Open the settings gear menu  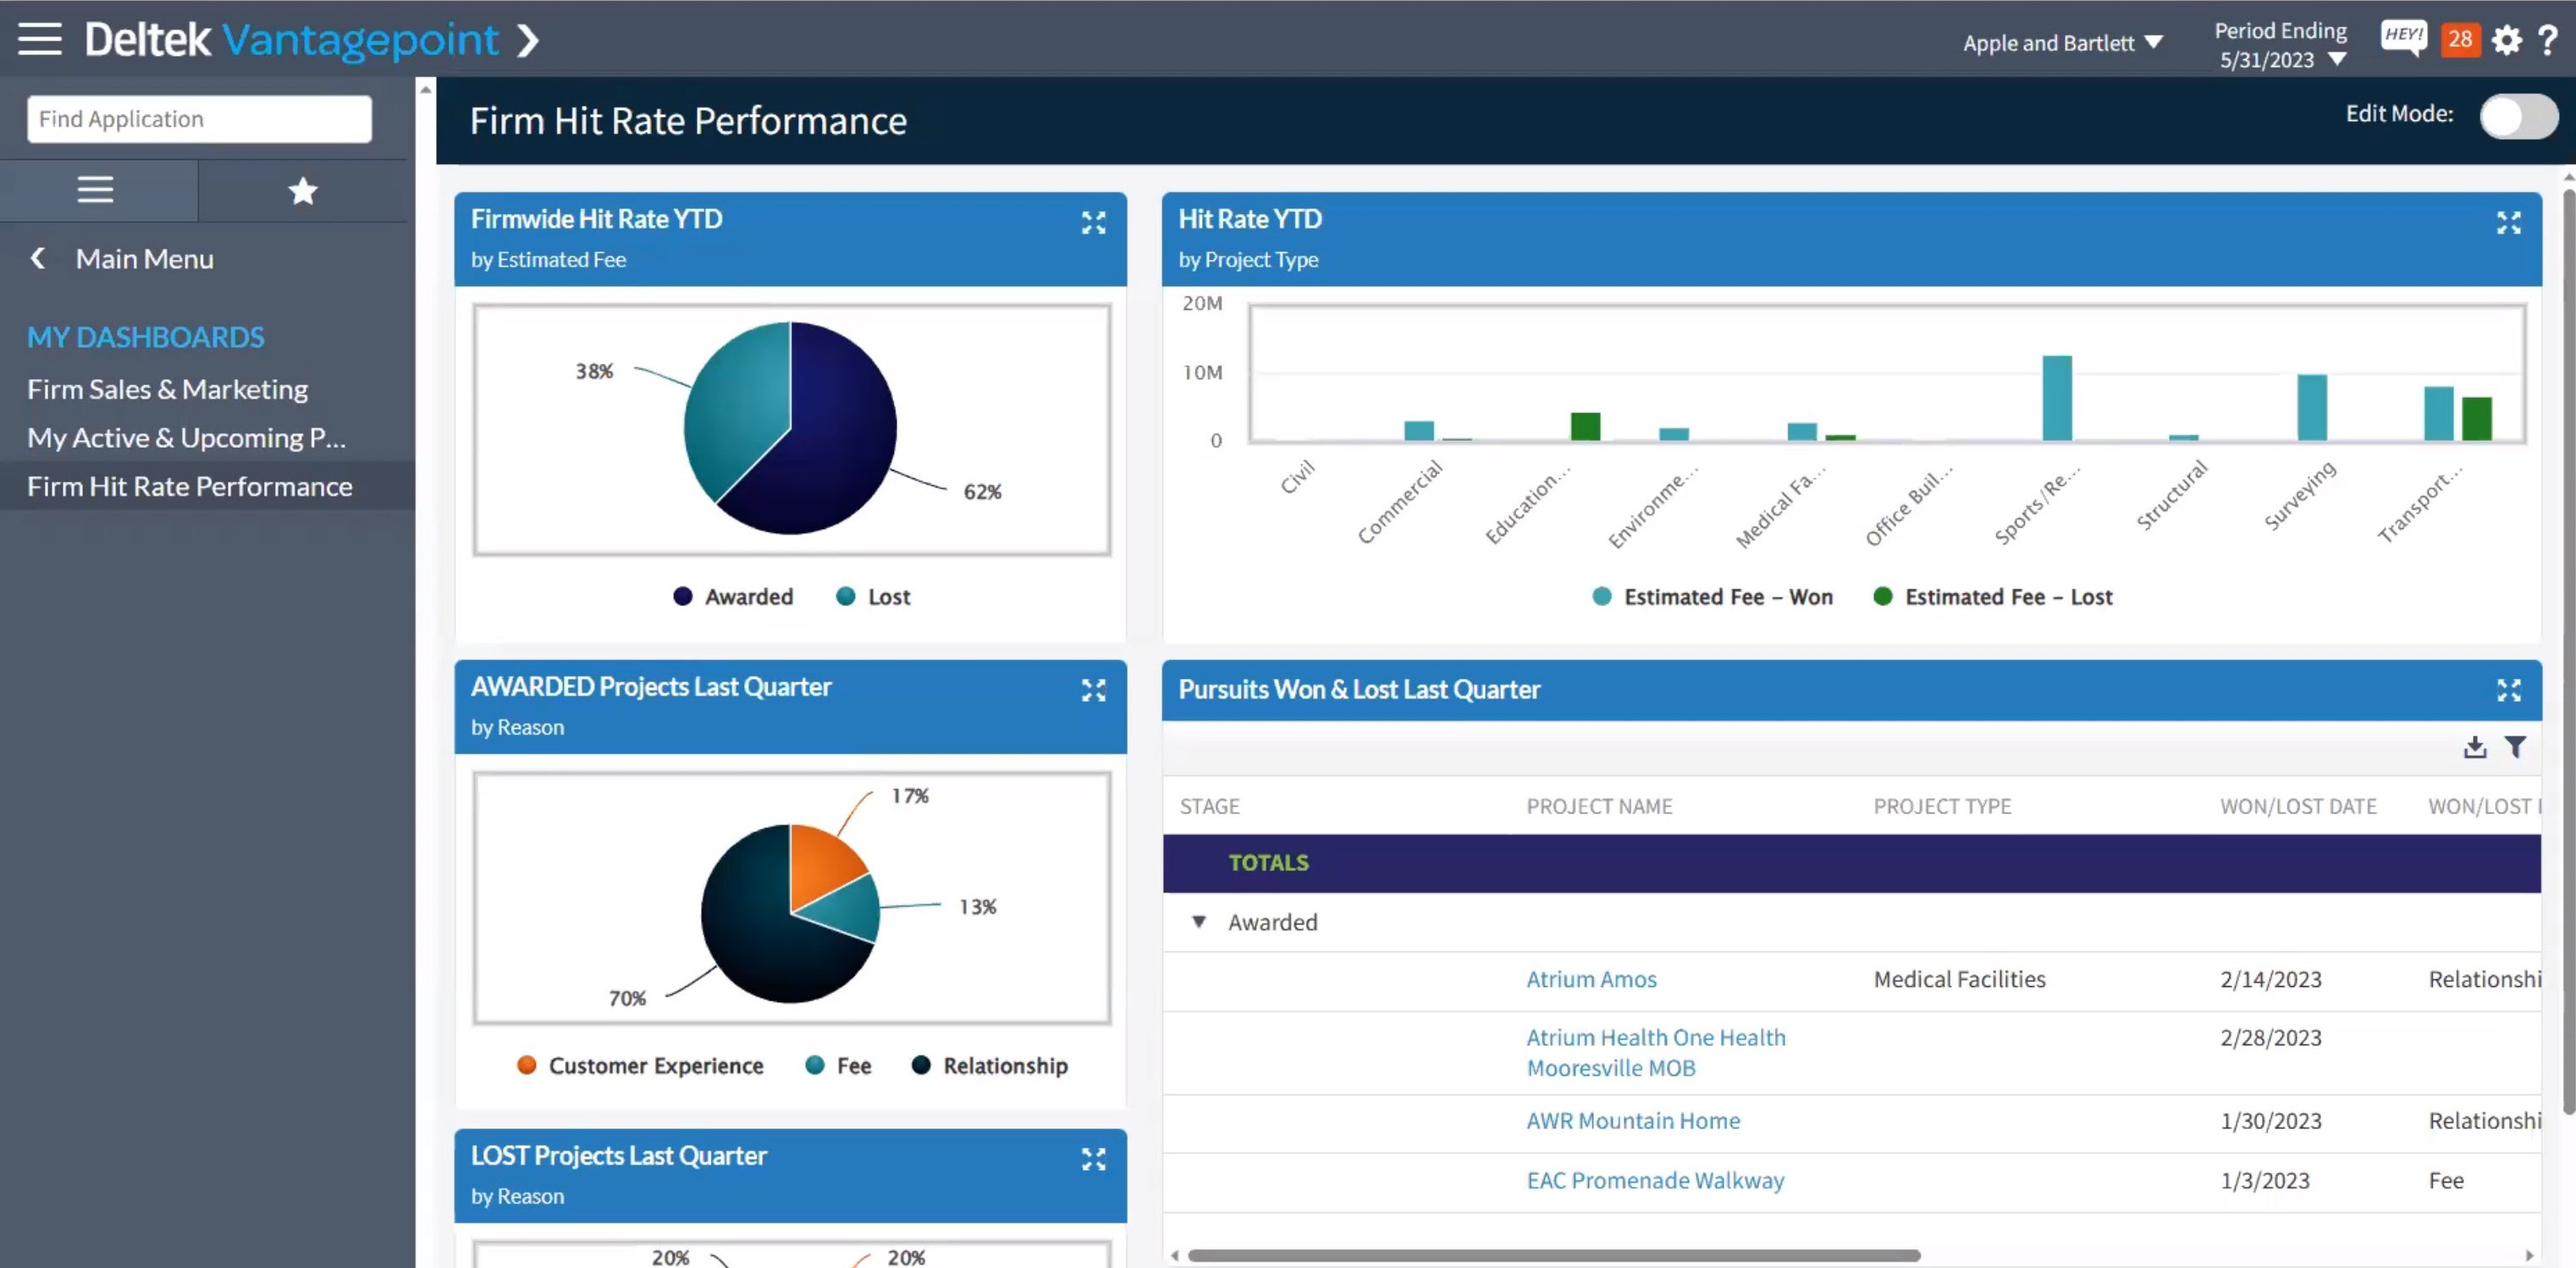coord(2508,40)
